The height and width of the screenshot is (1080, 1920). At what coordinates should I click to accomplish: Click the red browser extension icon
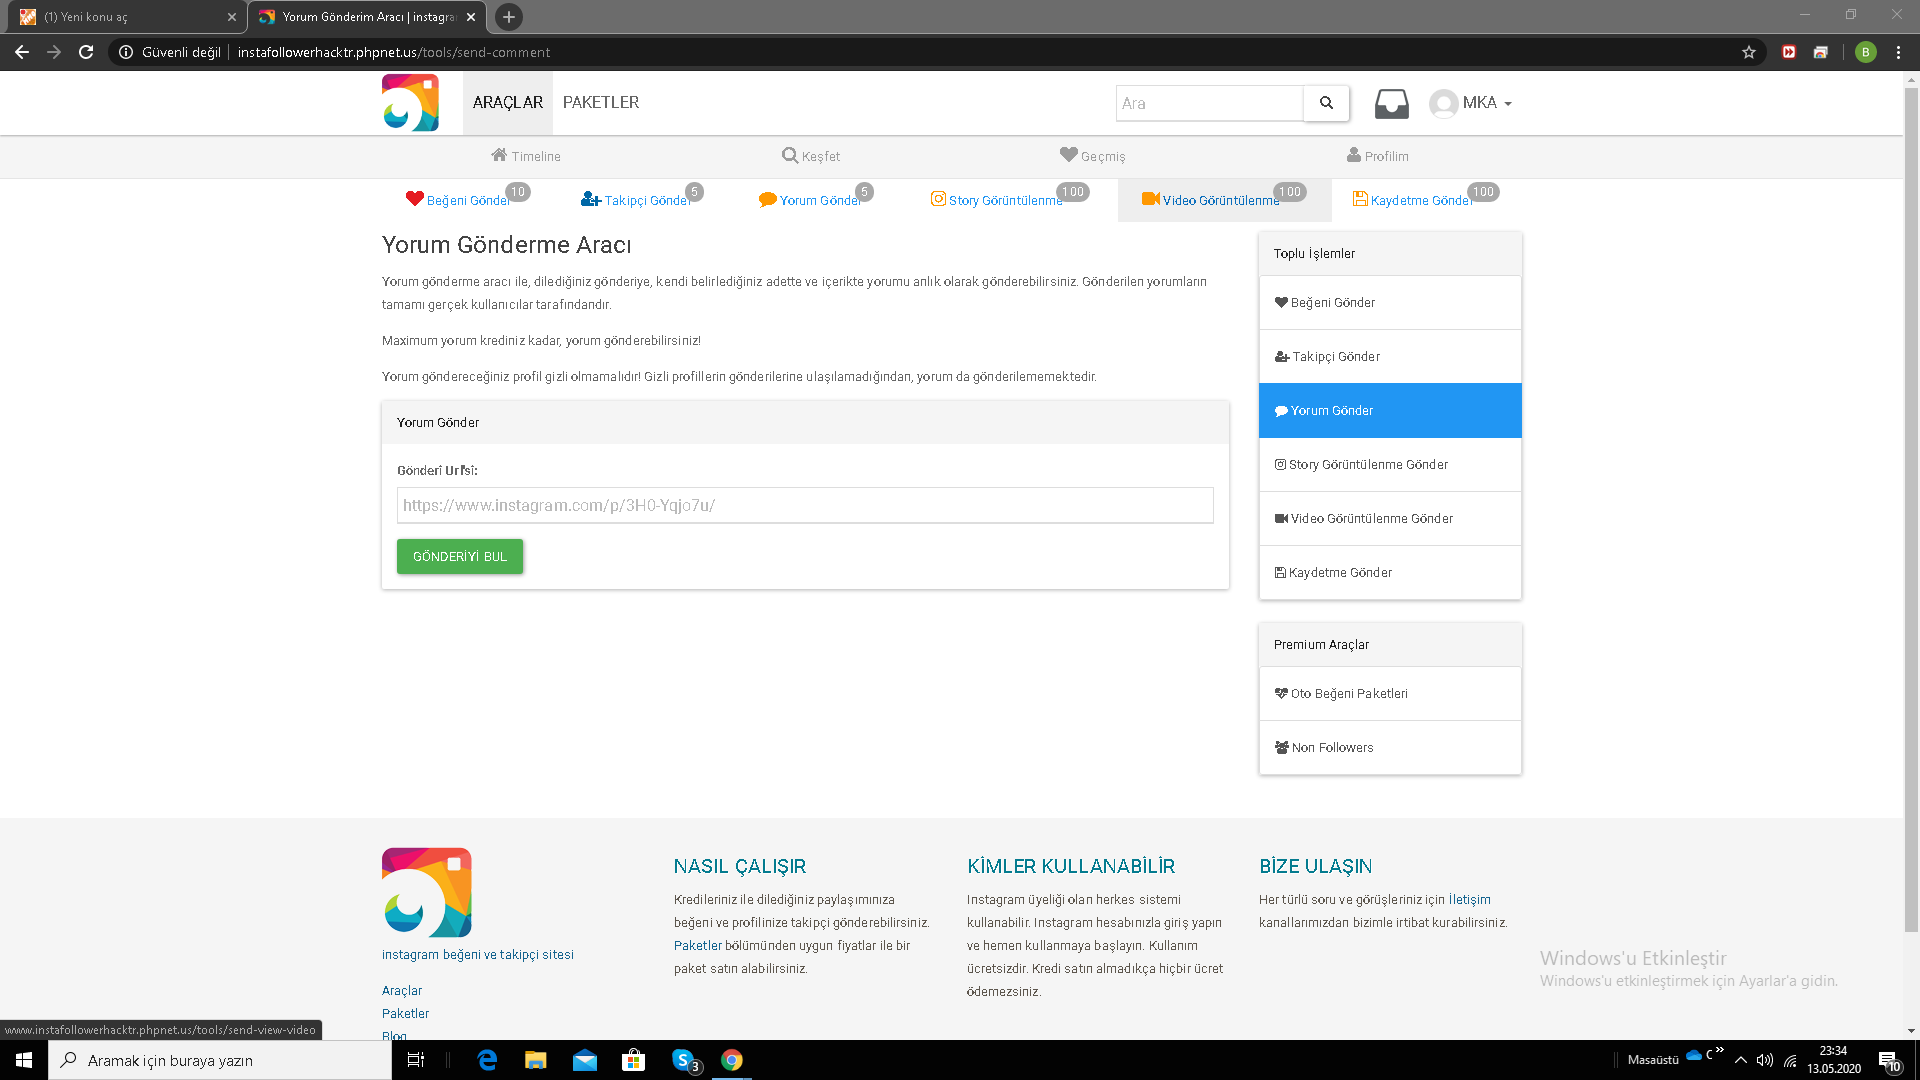[1789, 52]
